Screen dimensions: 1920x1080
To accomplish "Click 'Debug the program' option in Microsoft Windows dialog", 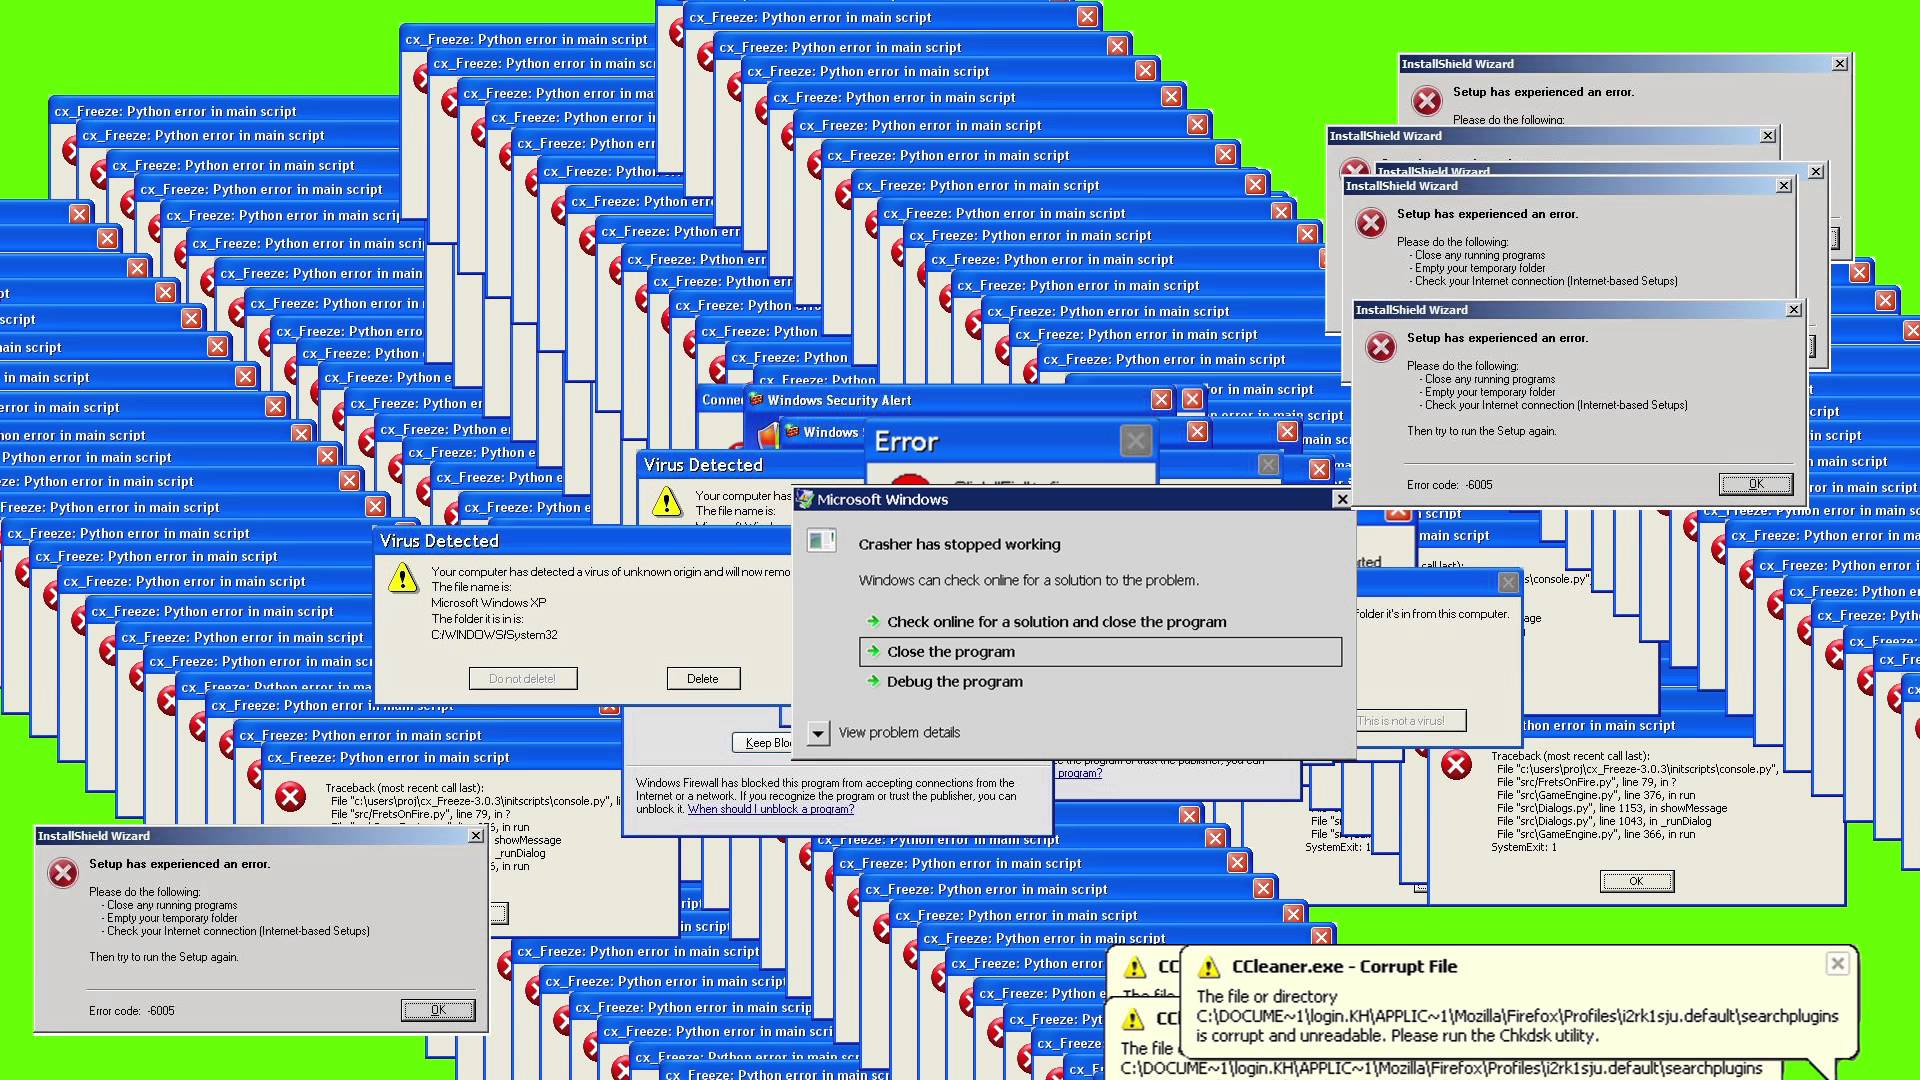I will click(x=955, y=680).
